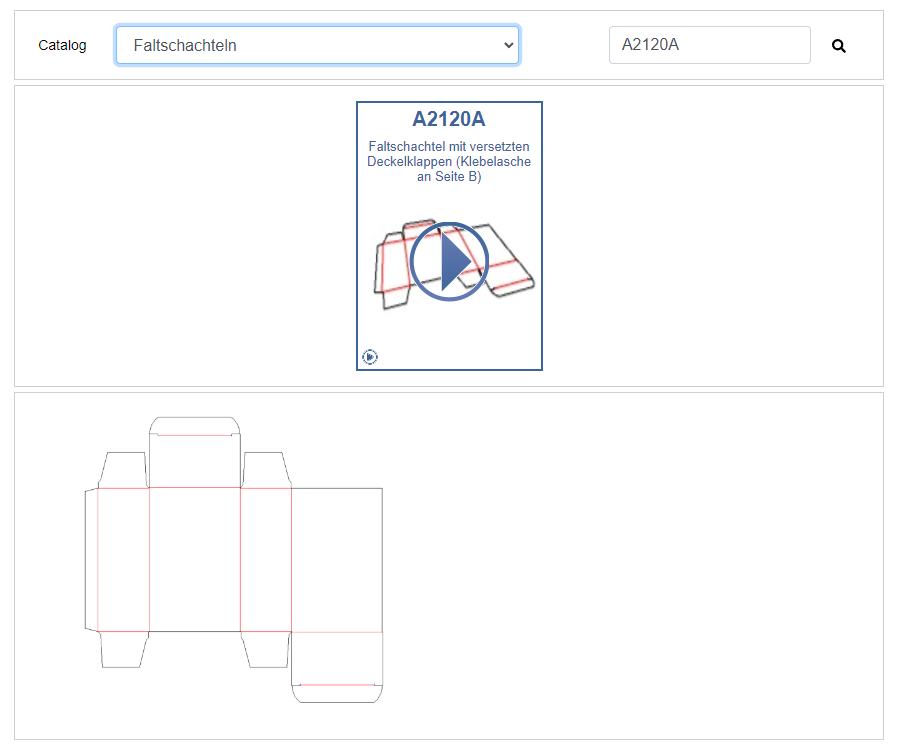Viewport: 901px width, 753px height.
Task: Play the A2120A folding animation
Action: click(449, 262)
